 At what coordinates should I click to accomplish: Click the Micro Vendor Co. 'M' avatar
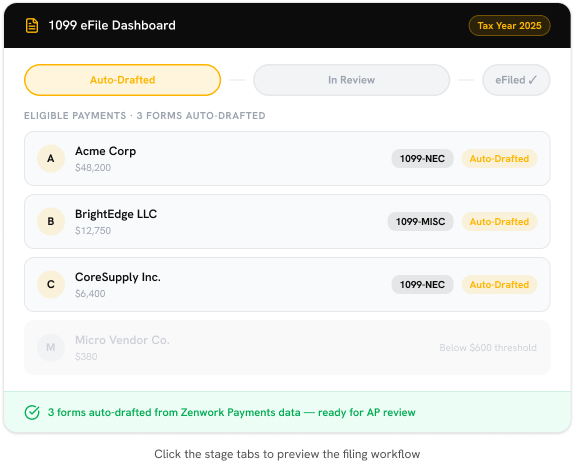click(x=51, y=348)
